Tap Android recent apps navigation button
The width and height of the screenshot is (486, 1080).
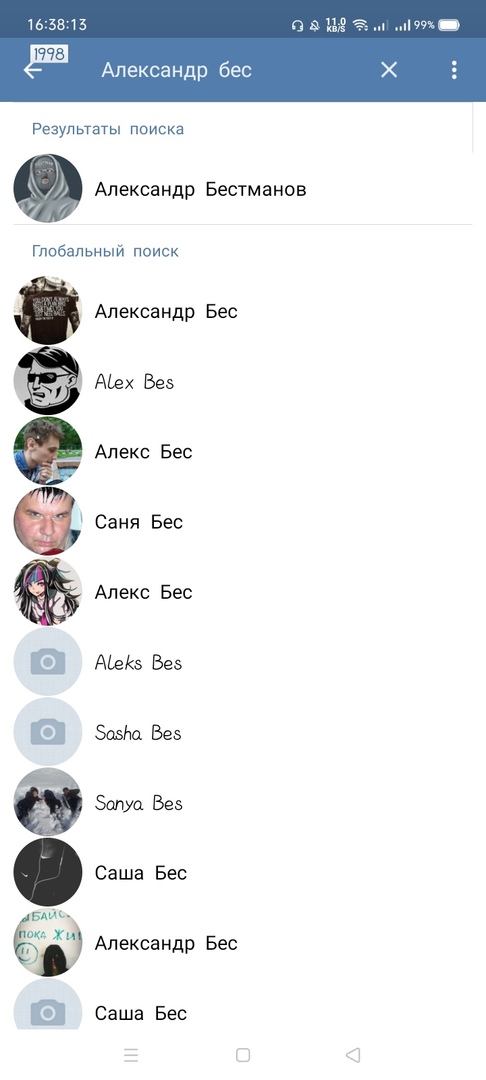[131, 1055]
